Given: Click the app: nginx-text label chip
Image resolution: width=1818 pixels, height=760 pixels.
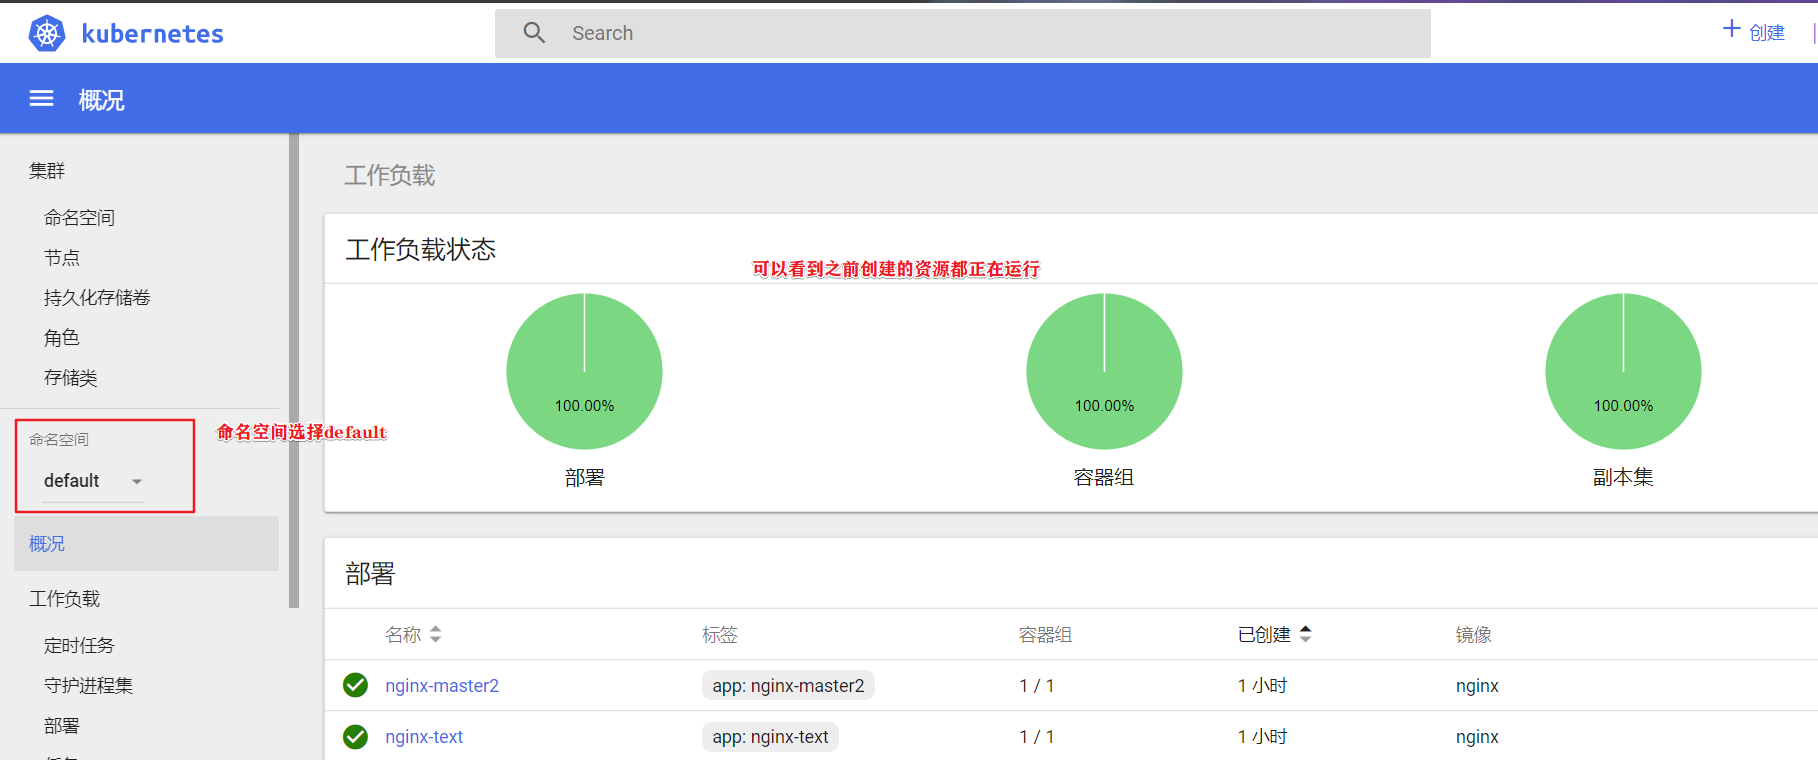Looking at the screenshot, I should 770,737.
